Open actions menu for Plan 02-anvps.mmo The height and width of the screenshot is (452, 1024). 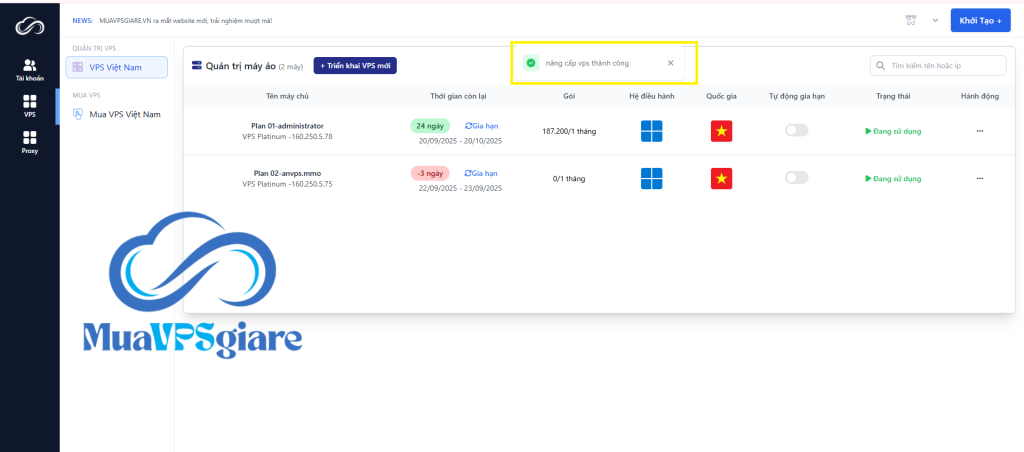tap(979, 178)
